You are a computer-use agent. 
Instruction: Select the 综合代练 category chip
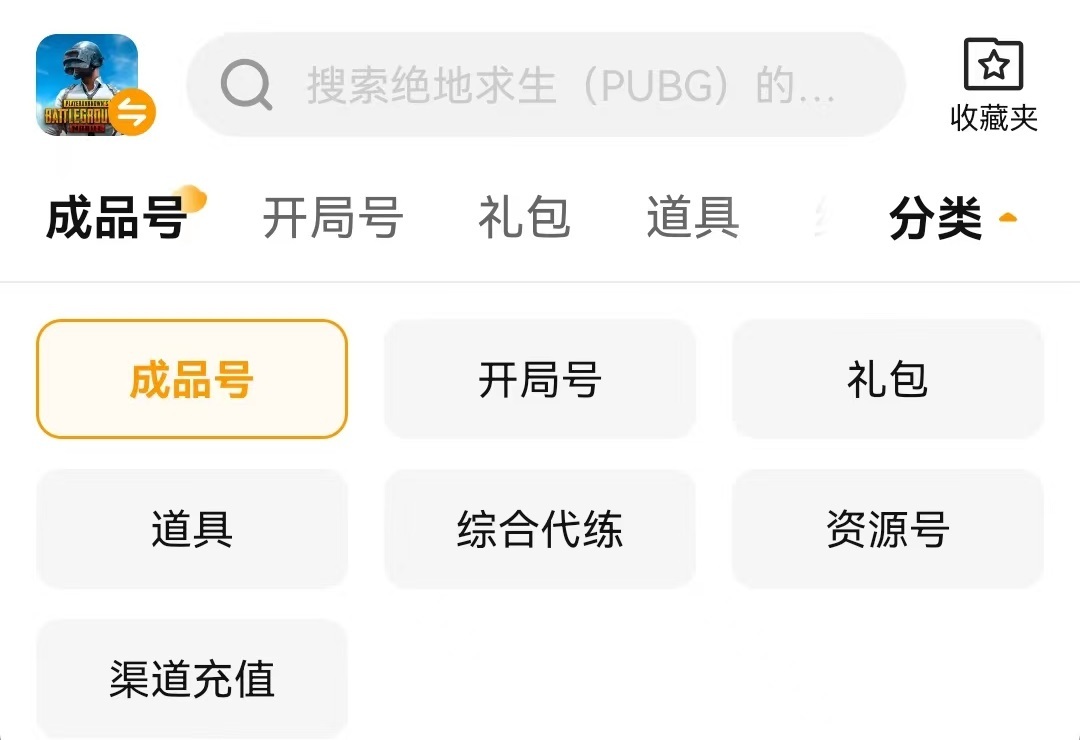(x=540, y=529)
